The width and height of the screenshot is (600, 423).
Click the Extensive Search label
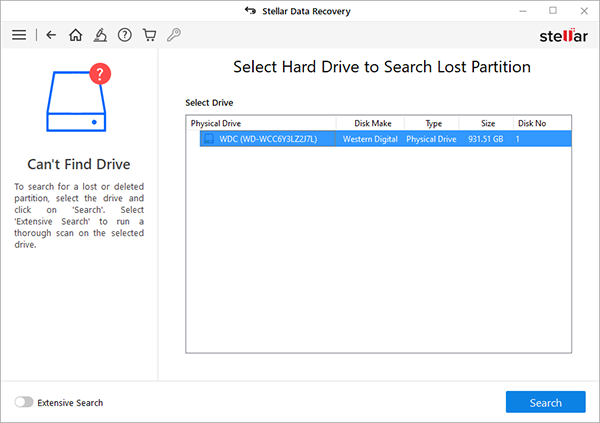tap(70, 403)
